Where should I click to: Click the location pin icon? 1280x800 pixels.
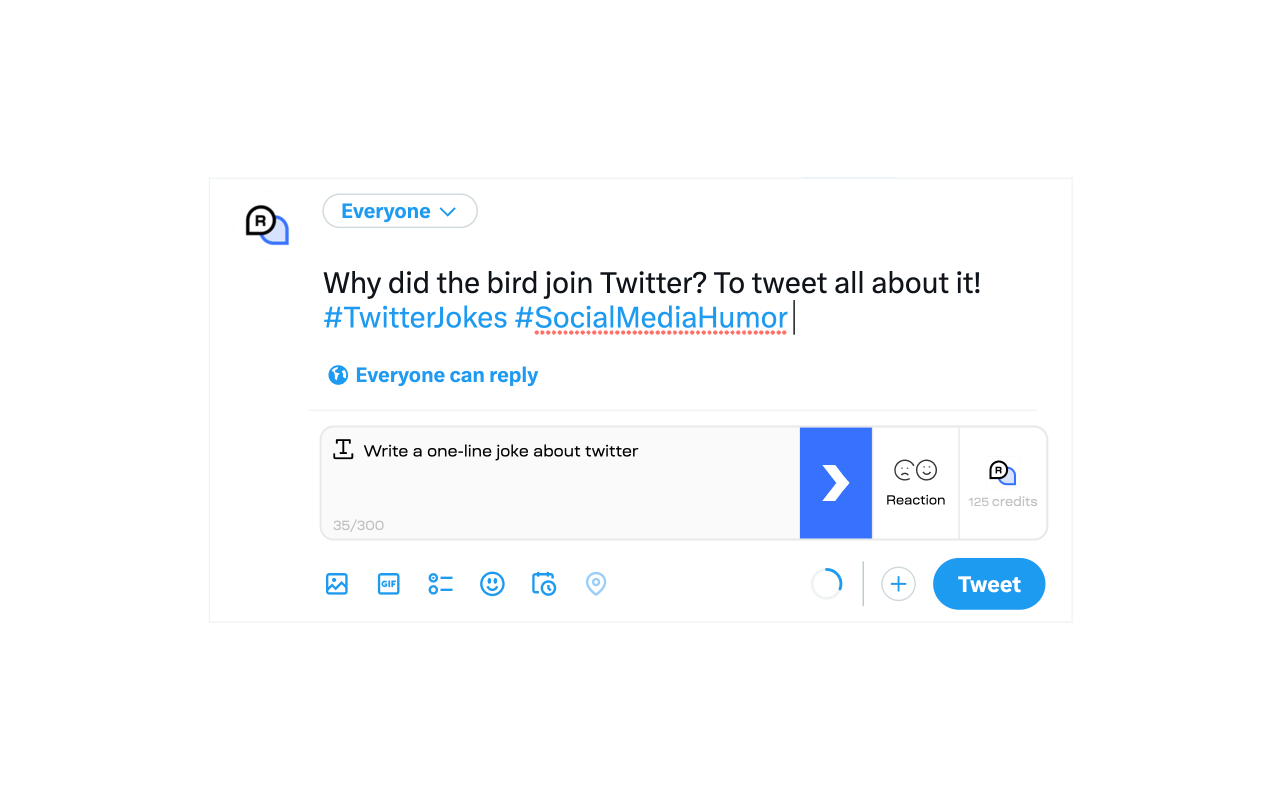coord(596,584)
